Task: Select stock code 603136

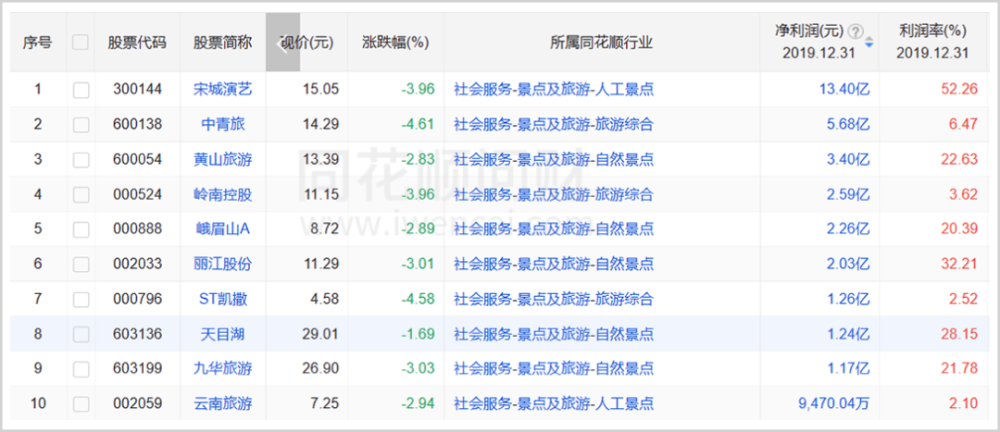Action: (137, 334)
